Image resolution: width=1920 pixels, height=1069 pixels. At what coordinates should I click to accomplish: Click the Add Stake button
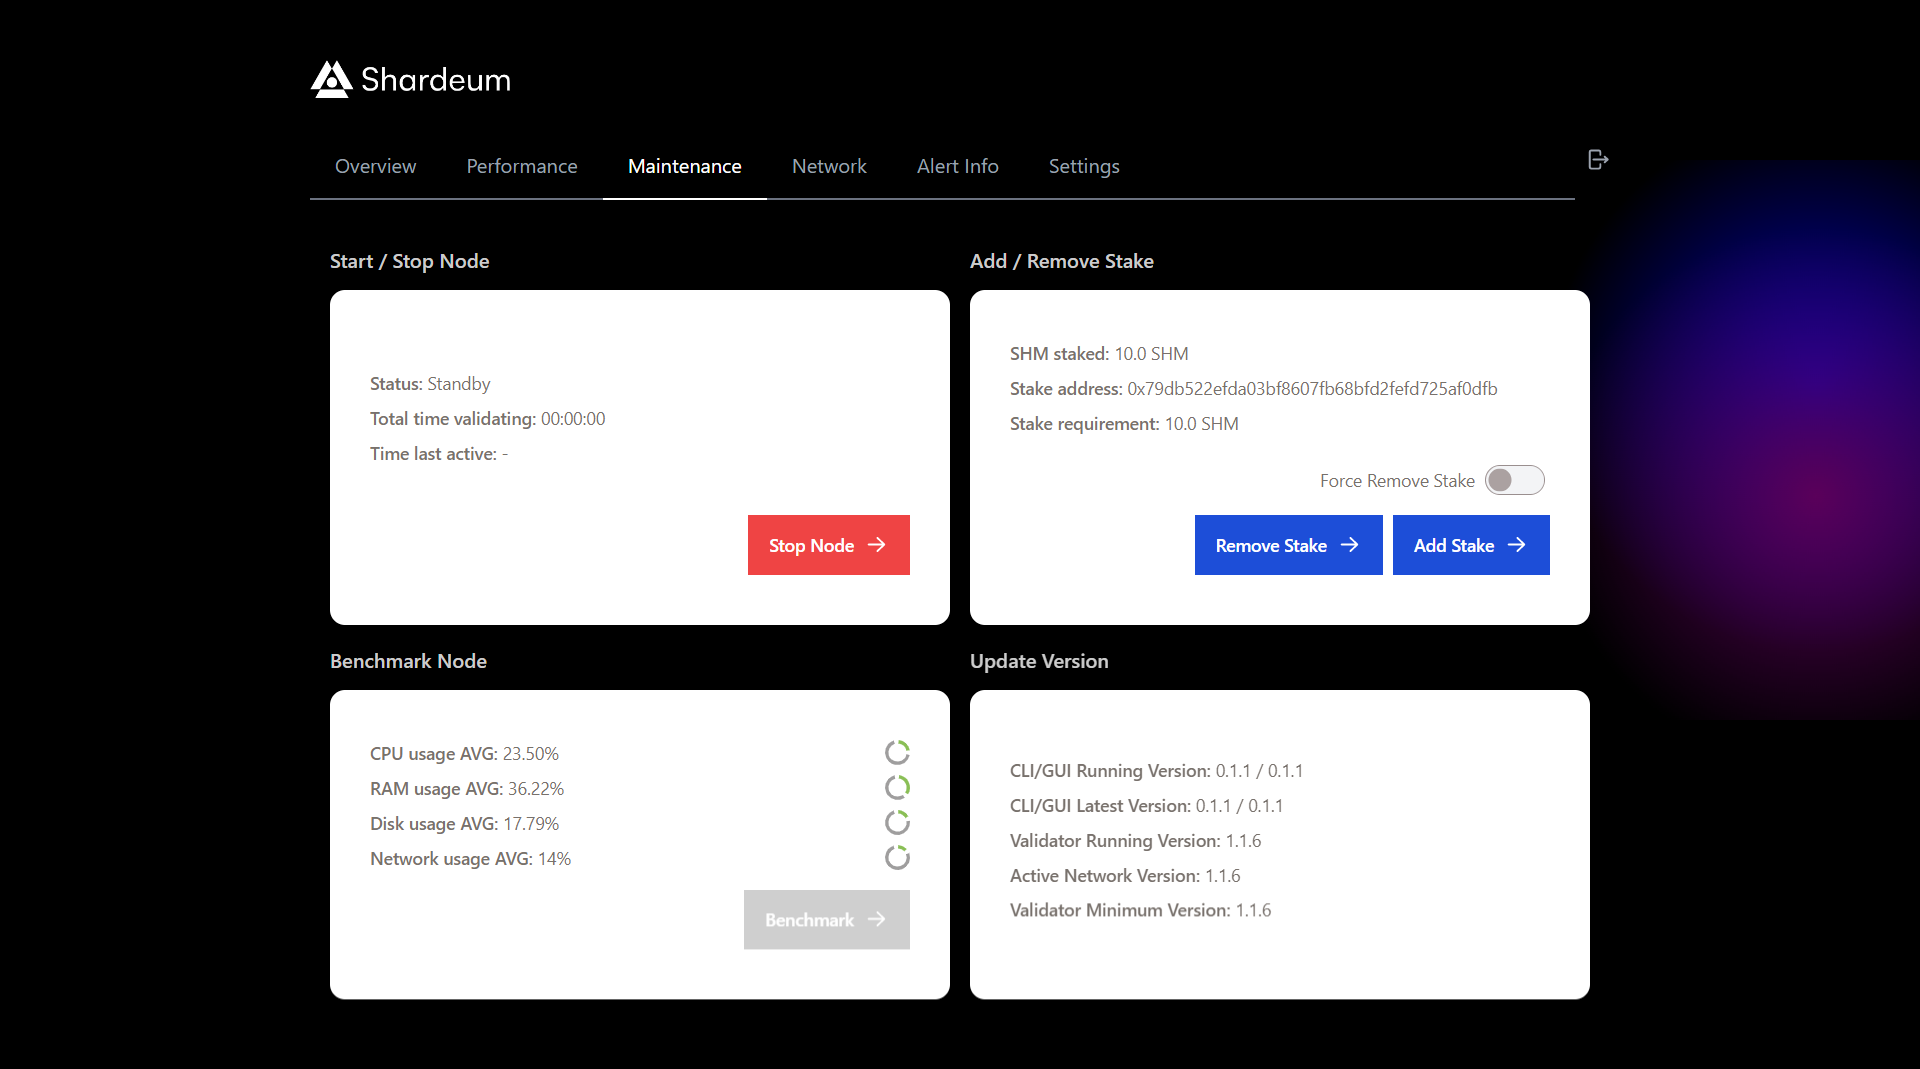coord(1470,545)
